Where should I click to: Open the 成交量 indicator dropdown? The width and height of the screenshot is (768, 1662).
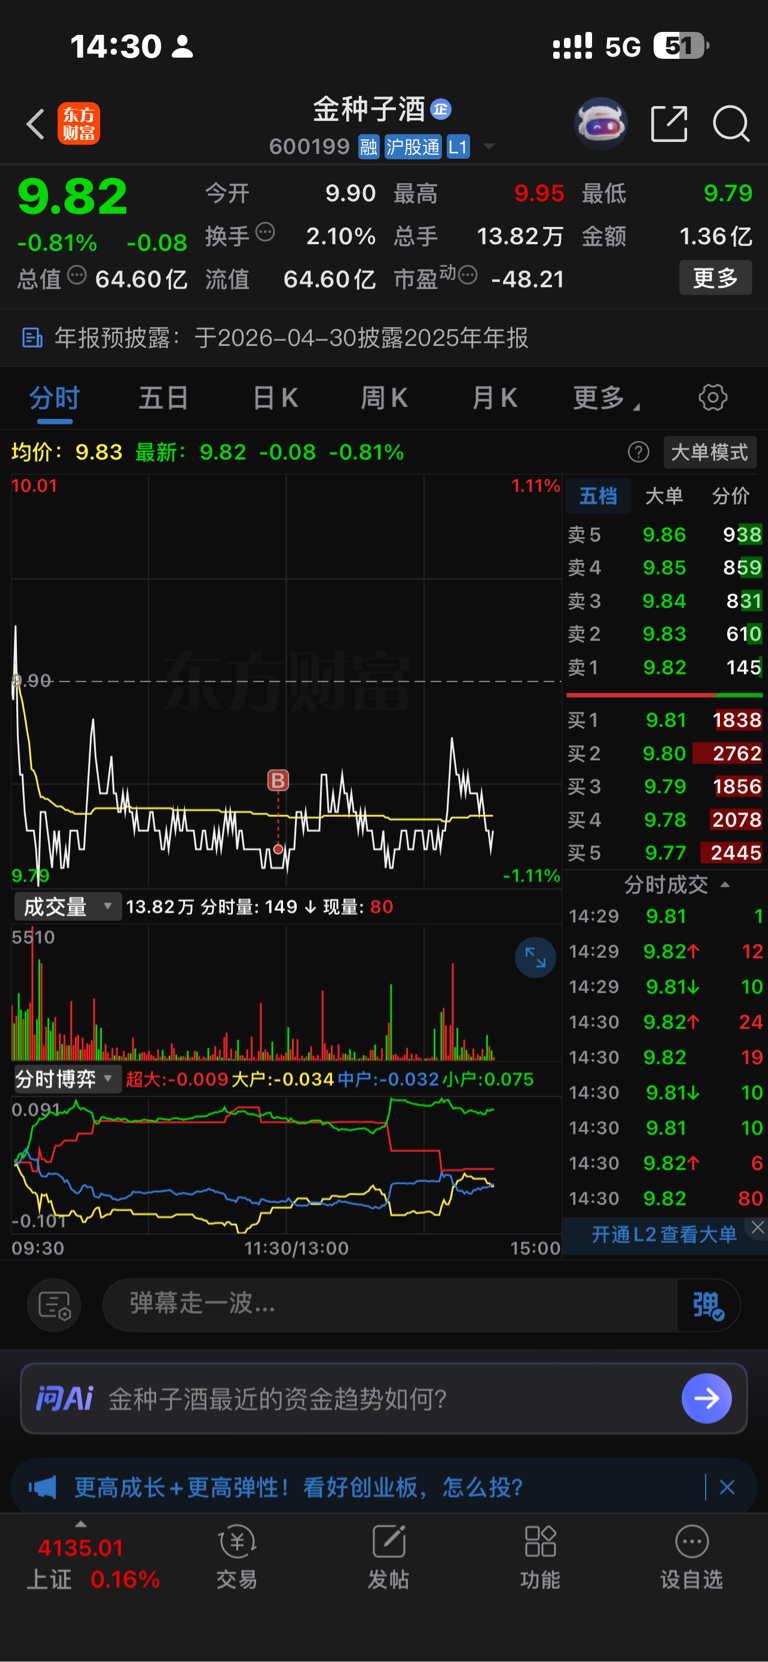67,907
